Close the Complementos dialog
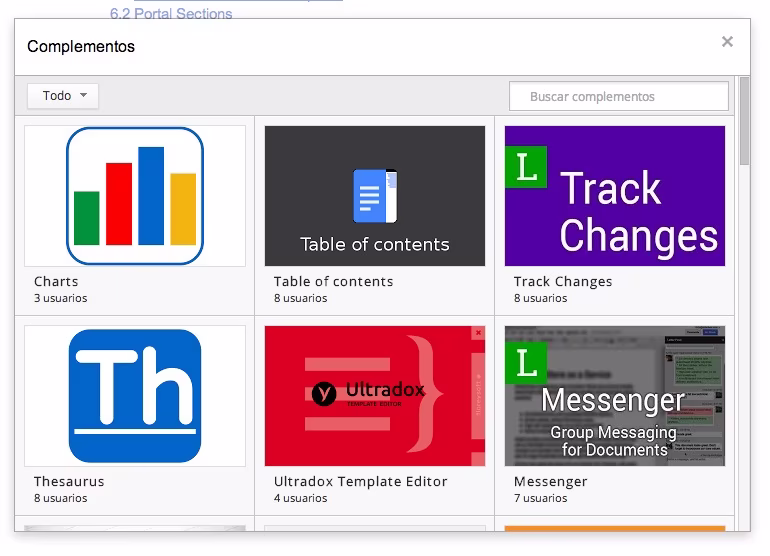770x556 pixels. click(727, 42)
